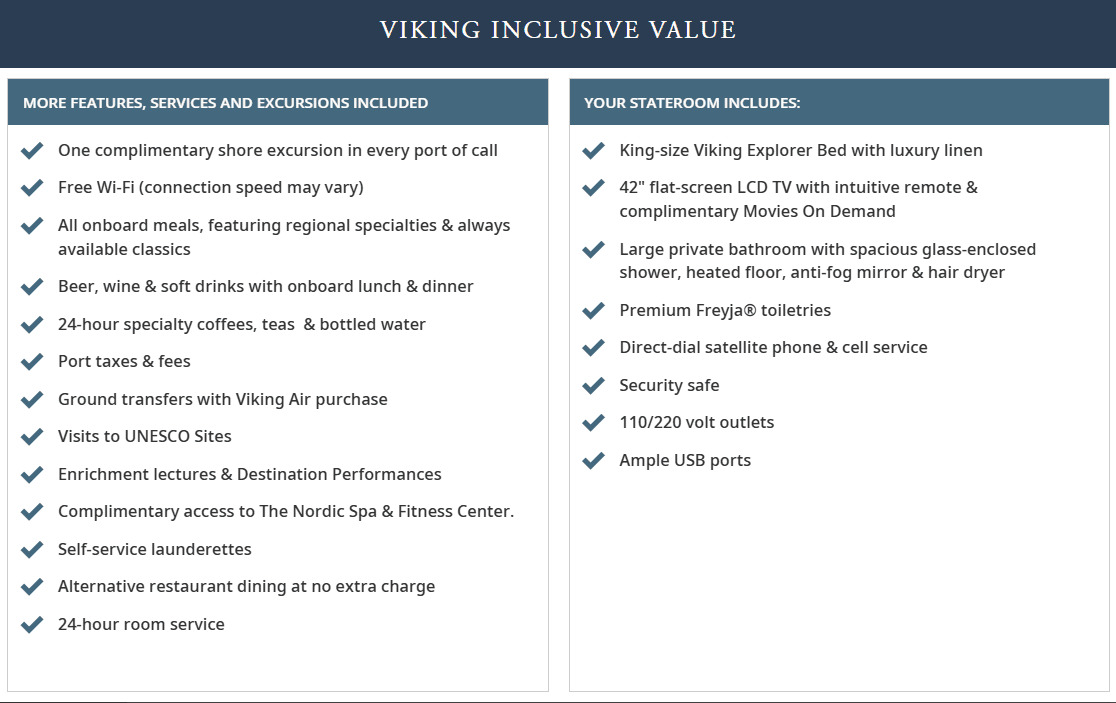The image size is (1116, 703).
Task: Click checkmark next to 110/220 volt outlets
Action: click(594, 422)
